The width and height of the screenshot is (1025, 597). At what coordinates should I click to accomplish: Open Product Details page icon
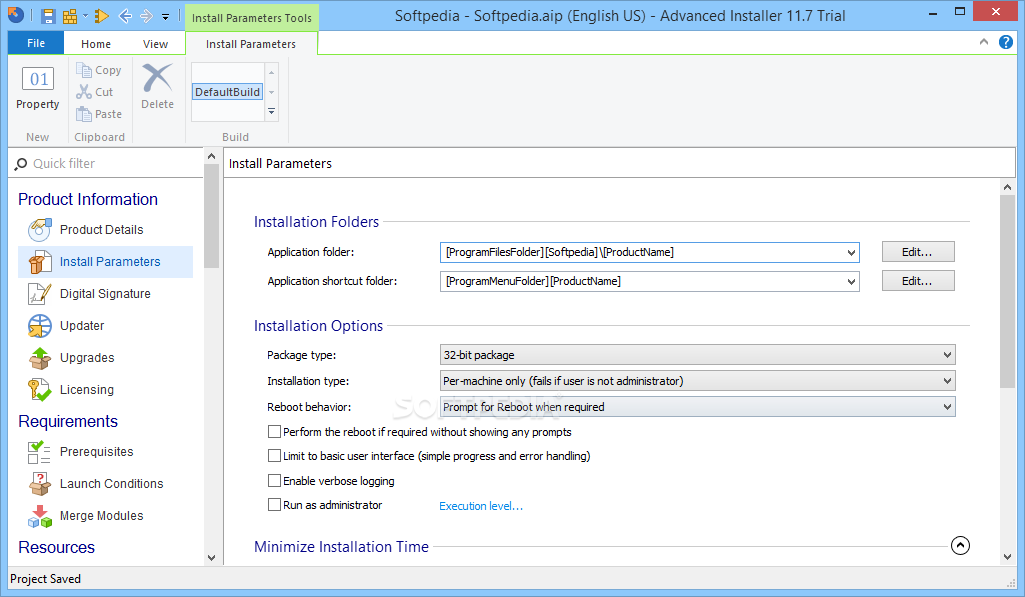click(x=40, y=230)
